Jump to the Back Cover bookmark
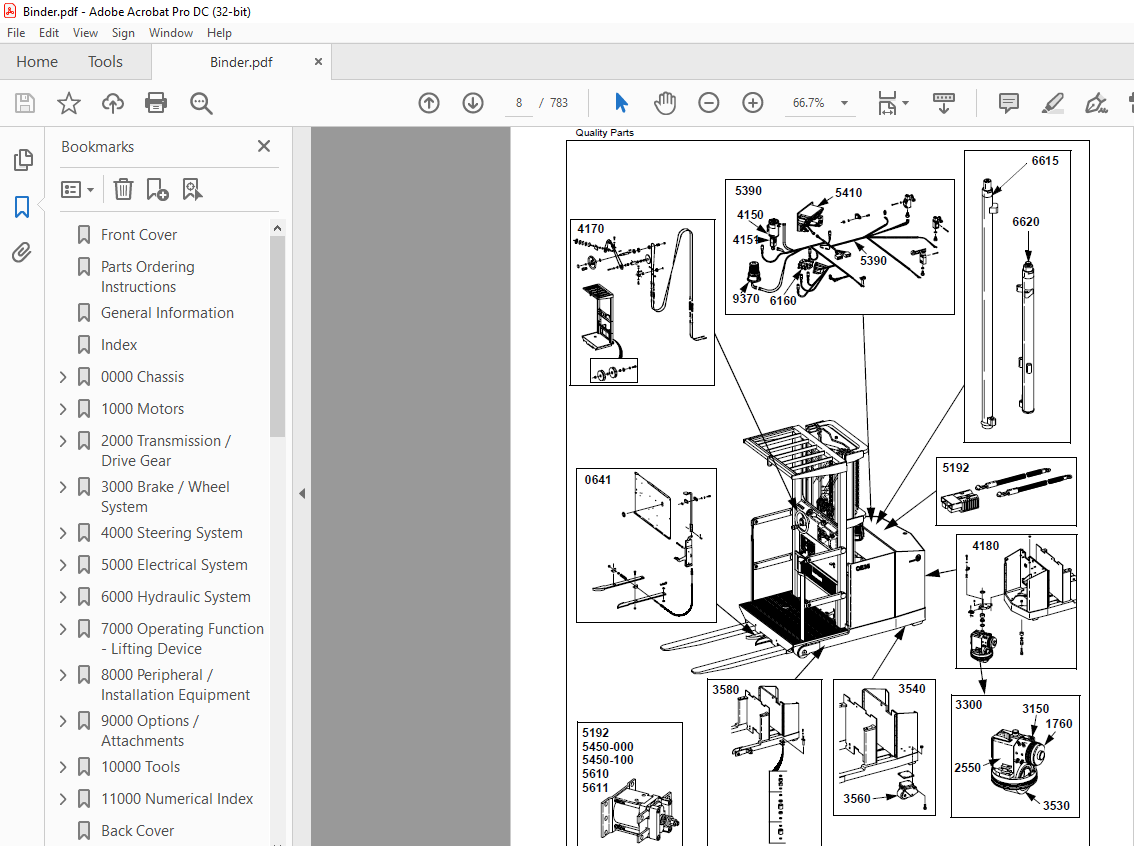This screenshot has width=1134, height=846. 137,830
